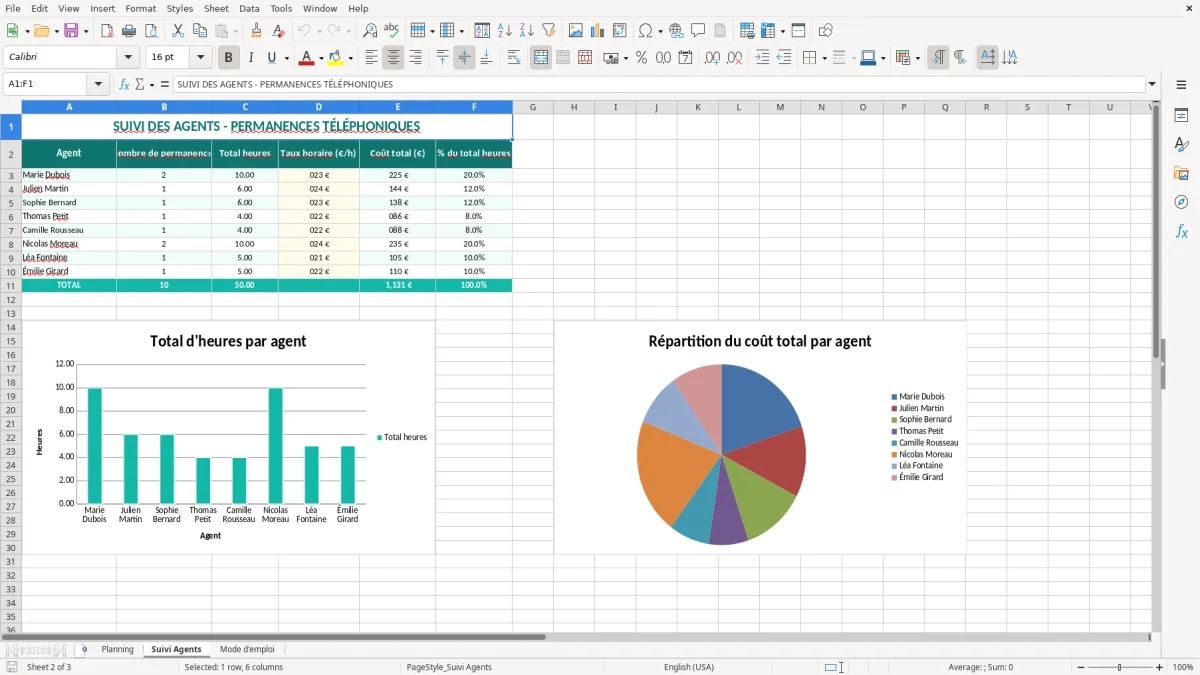1200x675 pixels.
Task: Open Borders dropdown arrow
Action: (x=823, y=58)
